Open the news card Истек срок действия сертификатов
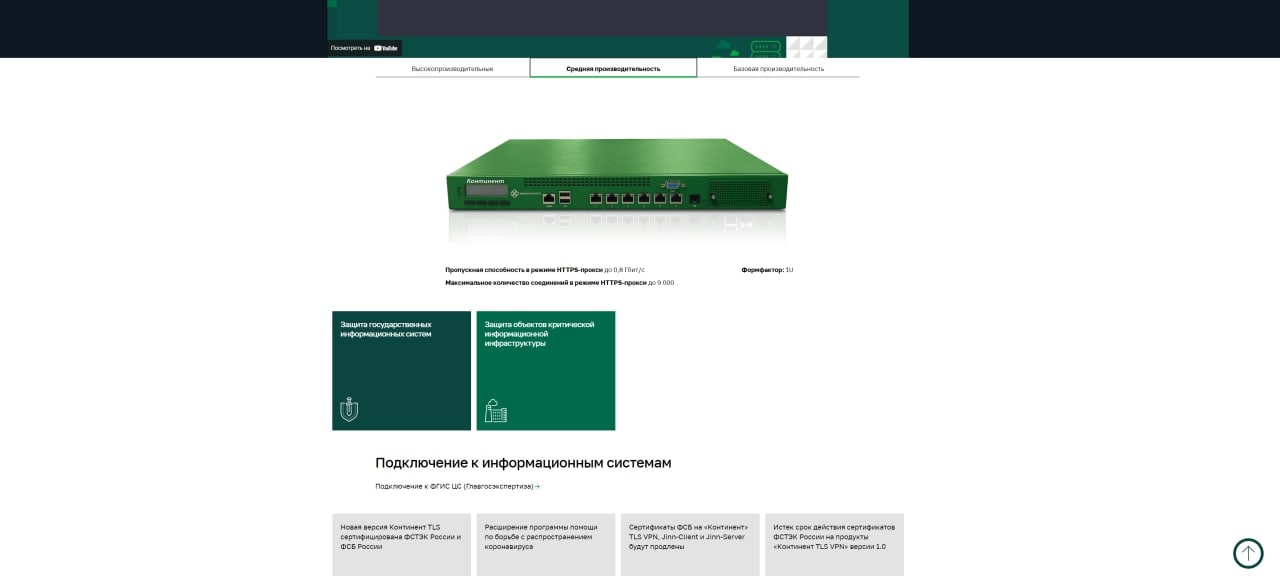 point(834,544)
